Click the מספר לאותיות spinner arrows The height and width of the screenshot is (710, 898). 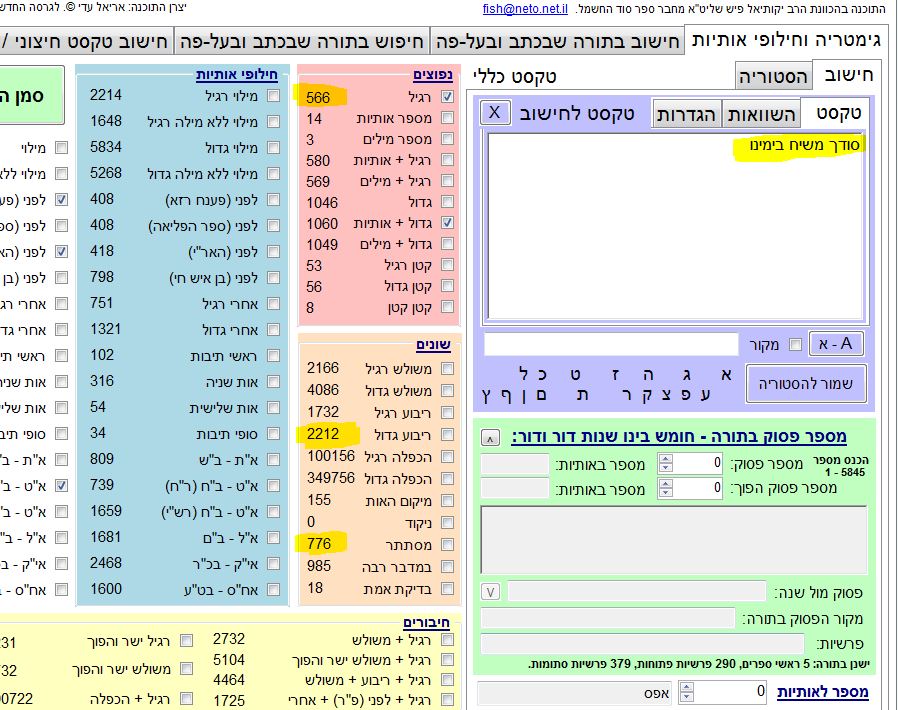(x=687, y=692)
